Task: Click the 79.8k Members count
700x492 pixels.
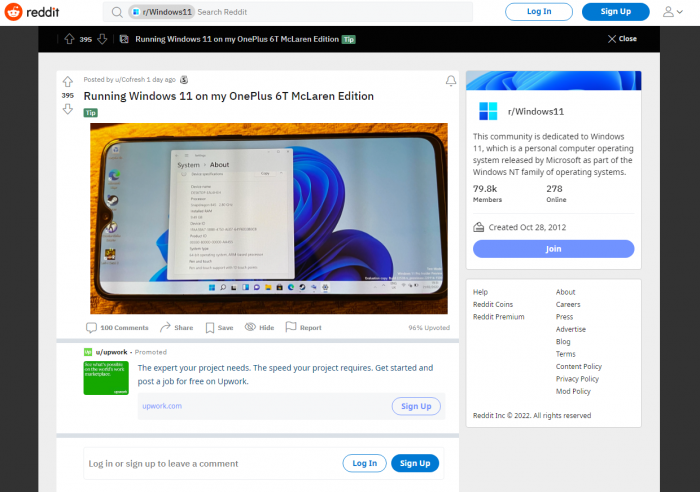Action: pyautogui.click(x=488, y=194)
